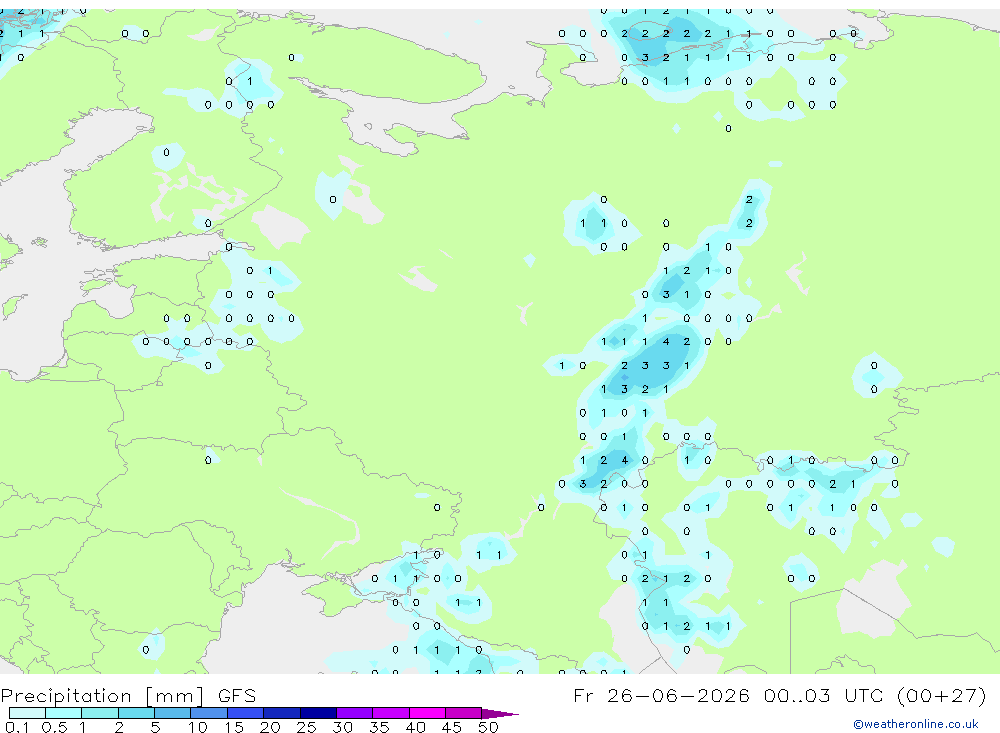Click the legend label '45'
The width and height of the screenshot is (1000, 733).
tap(452, 727)
